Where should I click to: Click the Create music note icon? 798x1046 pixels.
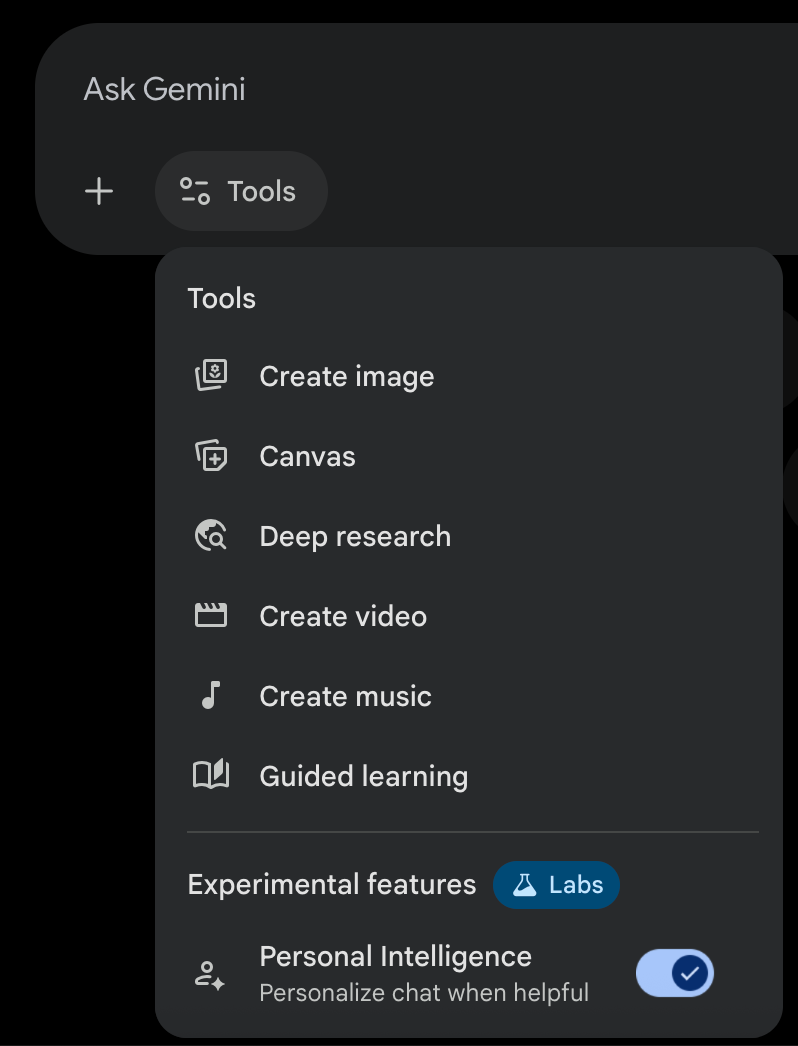click(x=211, y=695)
